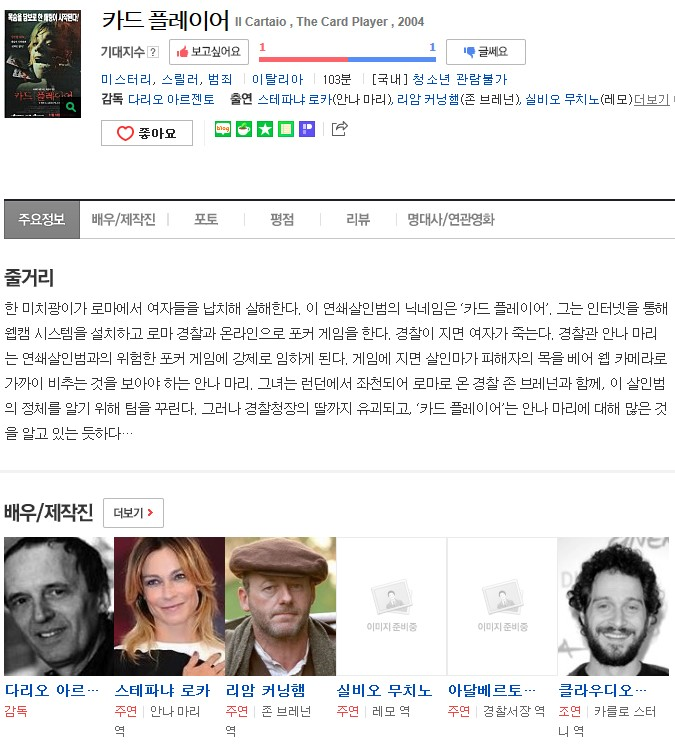Click the red-blue expectation ratio bar
This screenshot has height=750, width=675.
coord(347,59)
